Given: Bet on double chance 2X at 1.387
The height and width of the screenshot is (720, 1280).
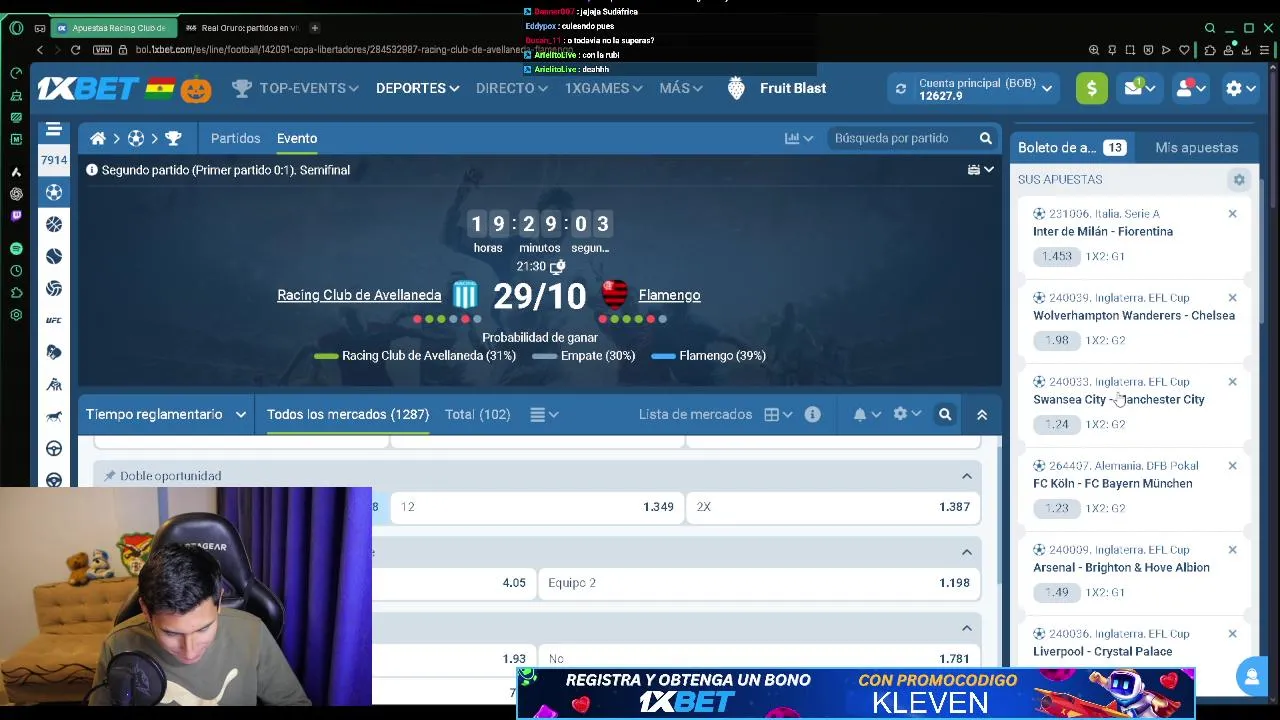Looking at the screenshot, I should coord(834,507).
